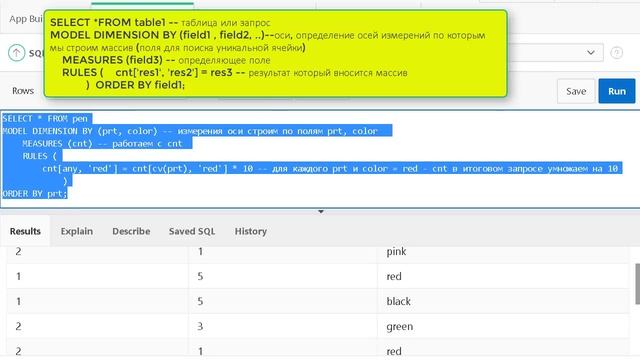Click the 'green' cell in results
The height and width of the screenshot is (360, 640).
point(400,327)
